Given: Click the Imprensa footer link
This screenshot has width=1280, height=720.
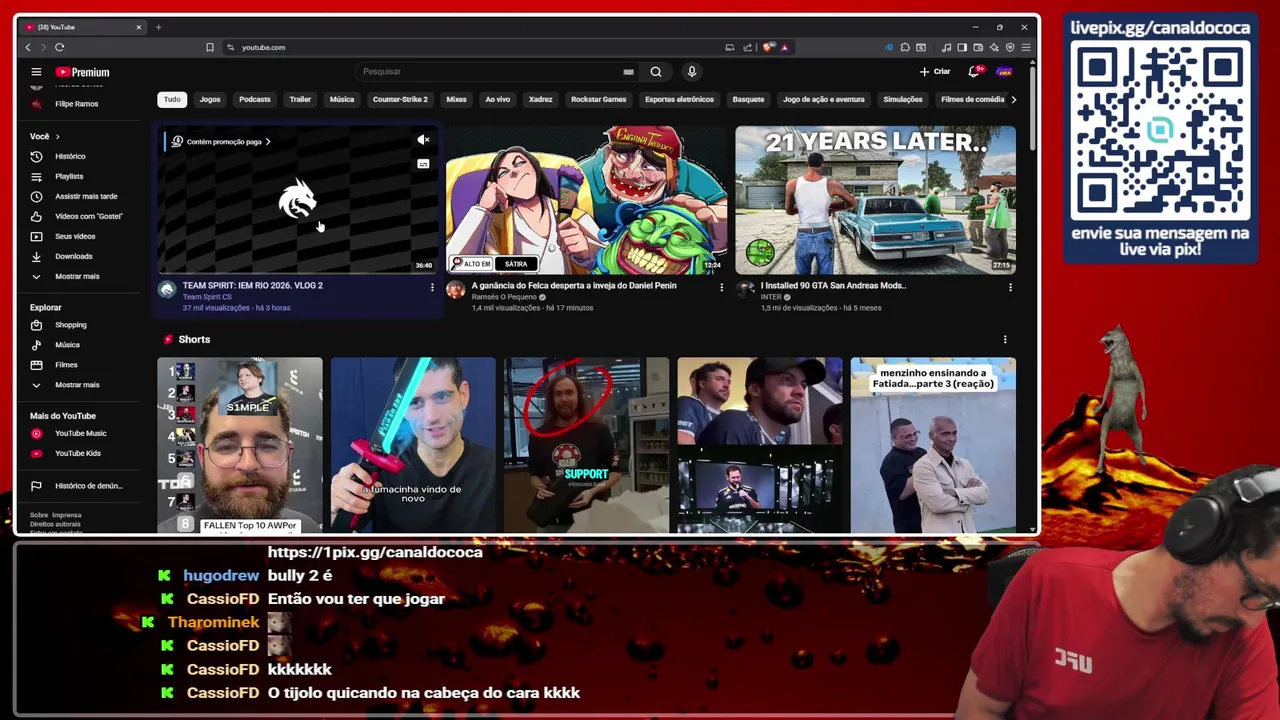Looking at the screenshot, I should tap(67, 515).
